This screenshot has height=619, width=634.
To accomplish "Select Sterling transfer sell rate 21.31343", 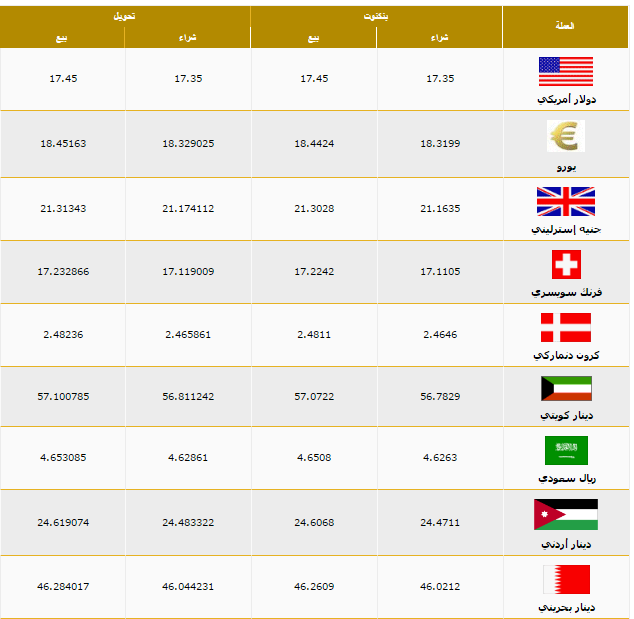I will tap(63, 209).
